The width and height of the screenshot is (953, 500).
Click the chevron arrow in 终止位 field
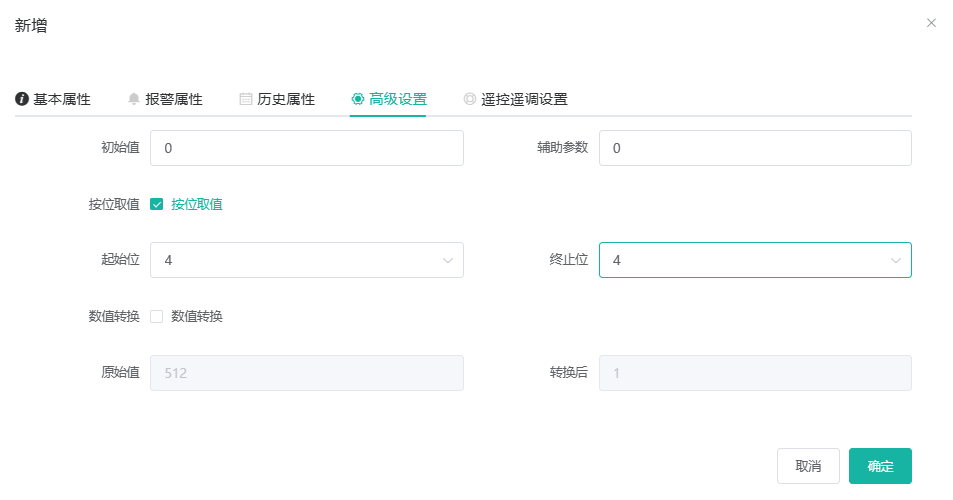[x=895, y=261]
